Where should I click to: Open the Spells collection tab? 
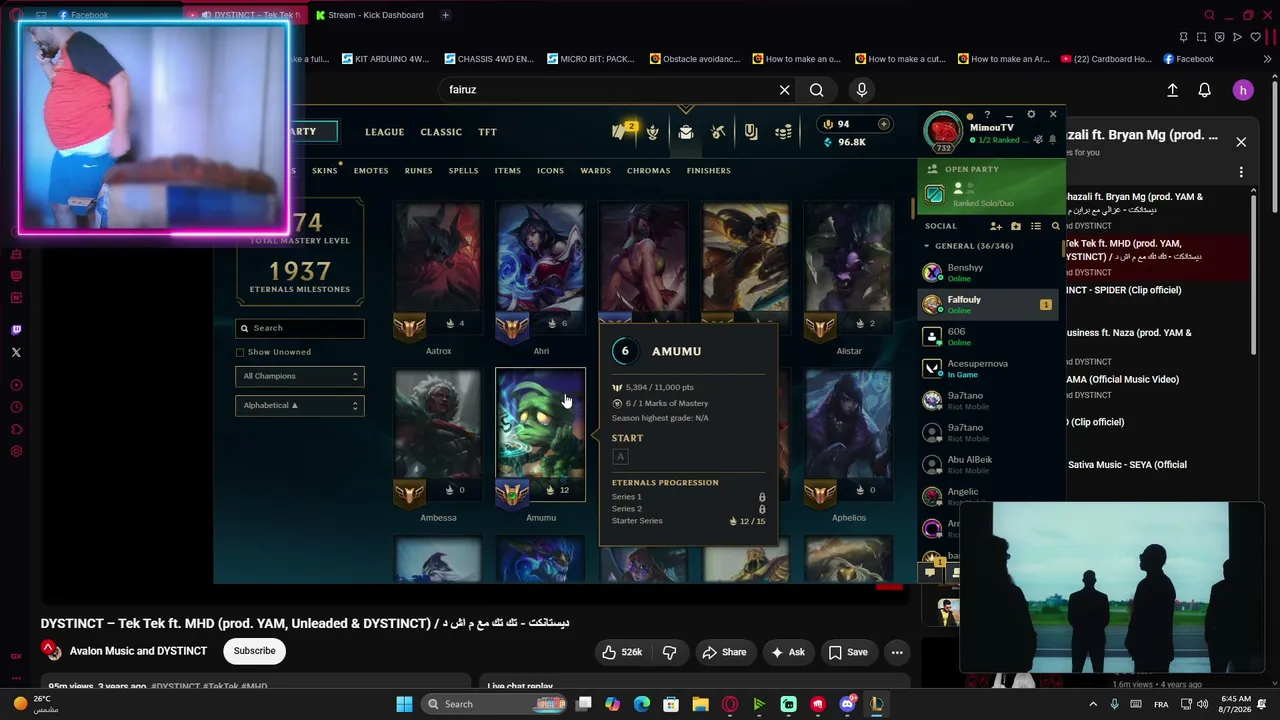[463, 171]
